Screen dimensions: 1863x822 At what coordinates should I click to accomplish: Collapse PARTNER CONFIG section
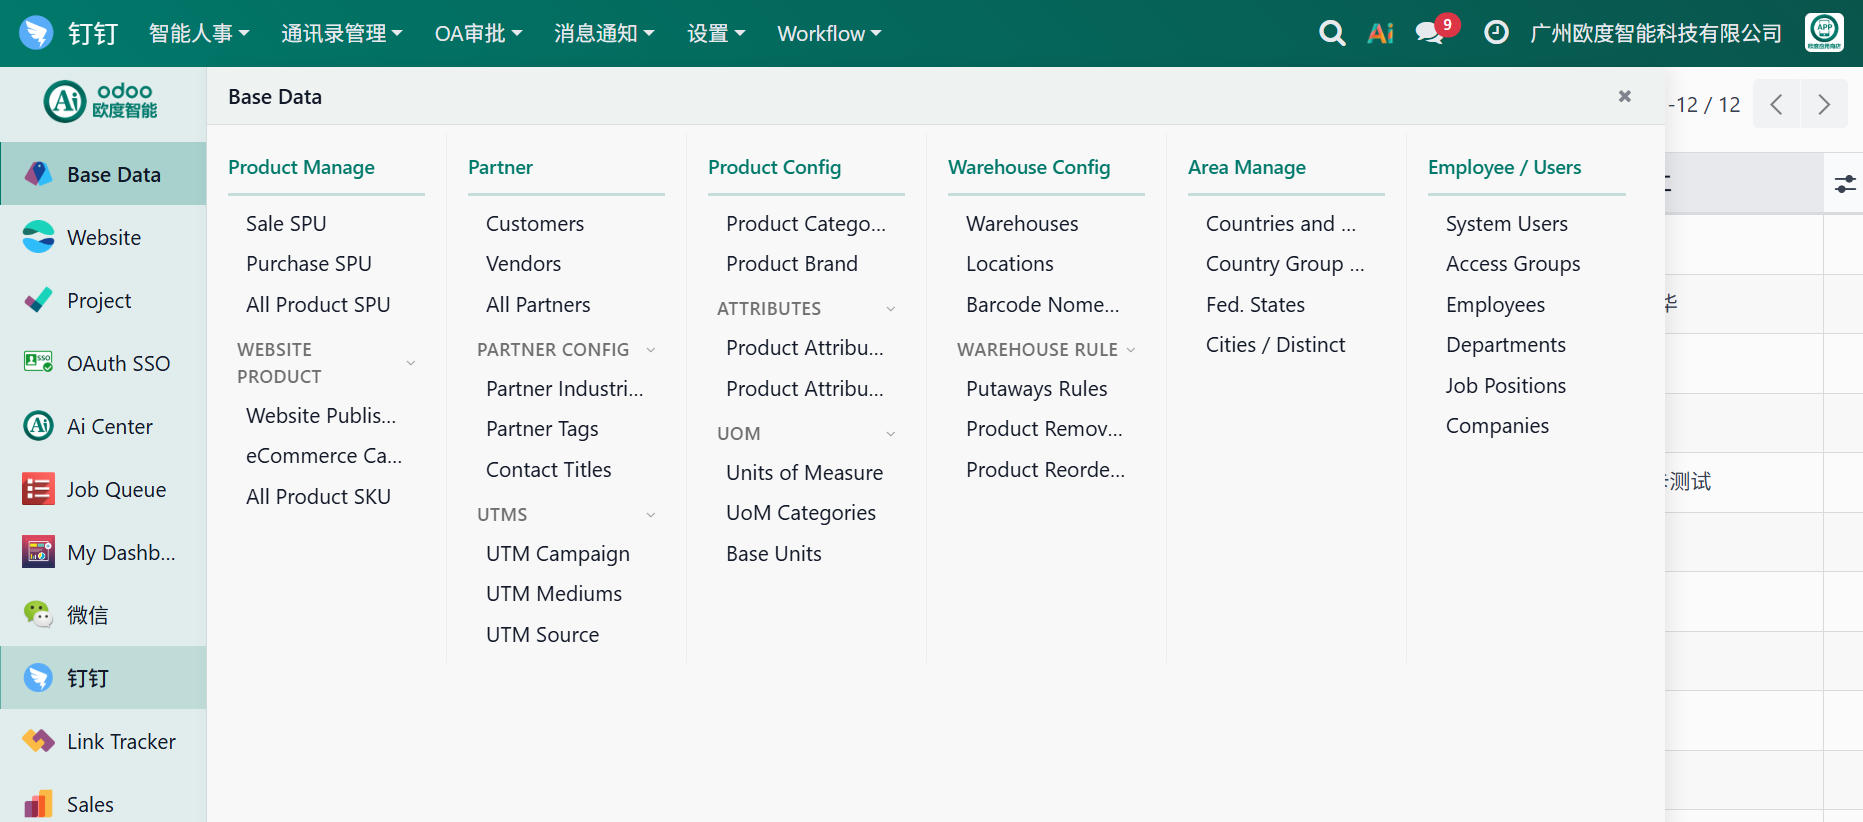coord(651,349)
